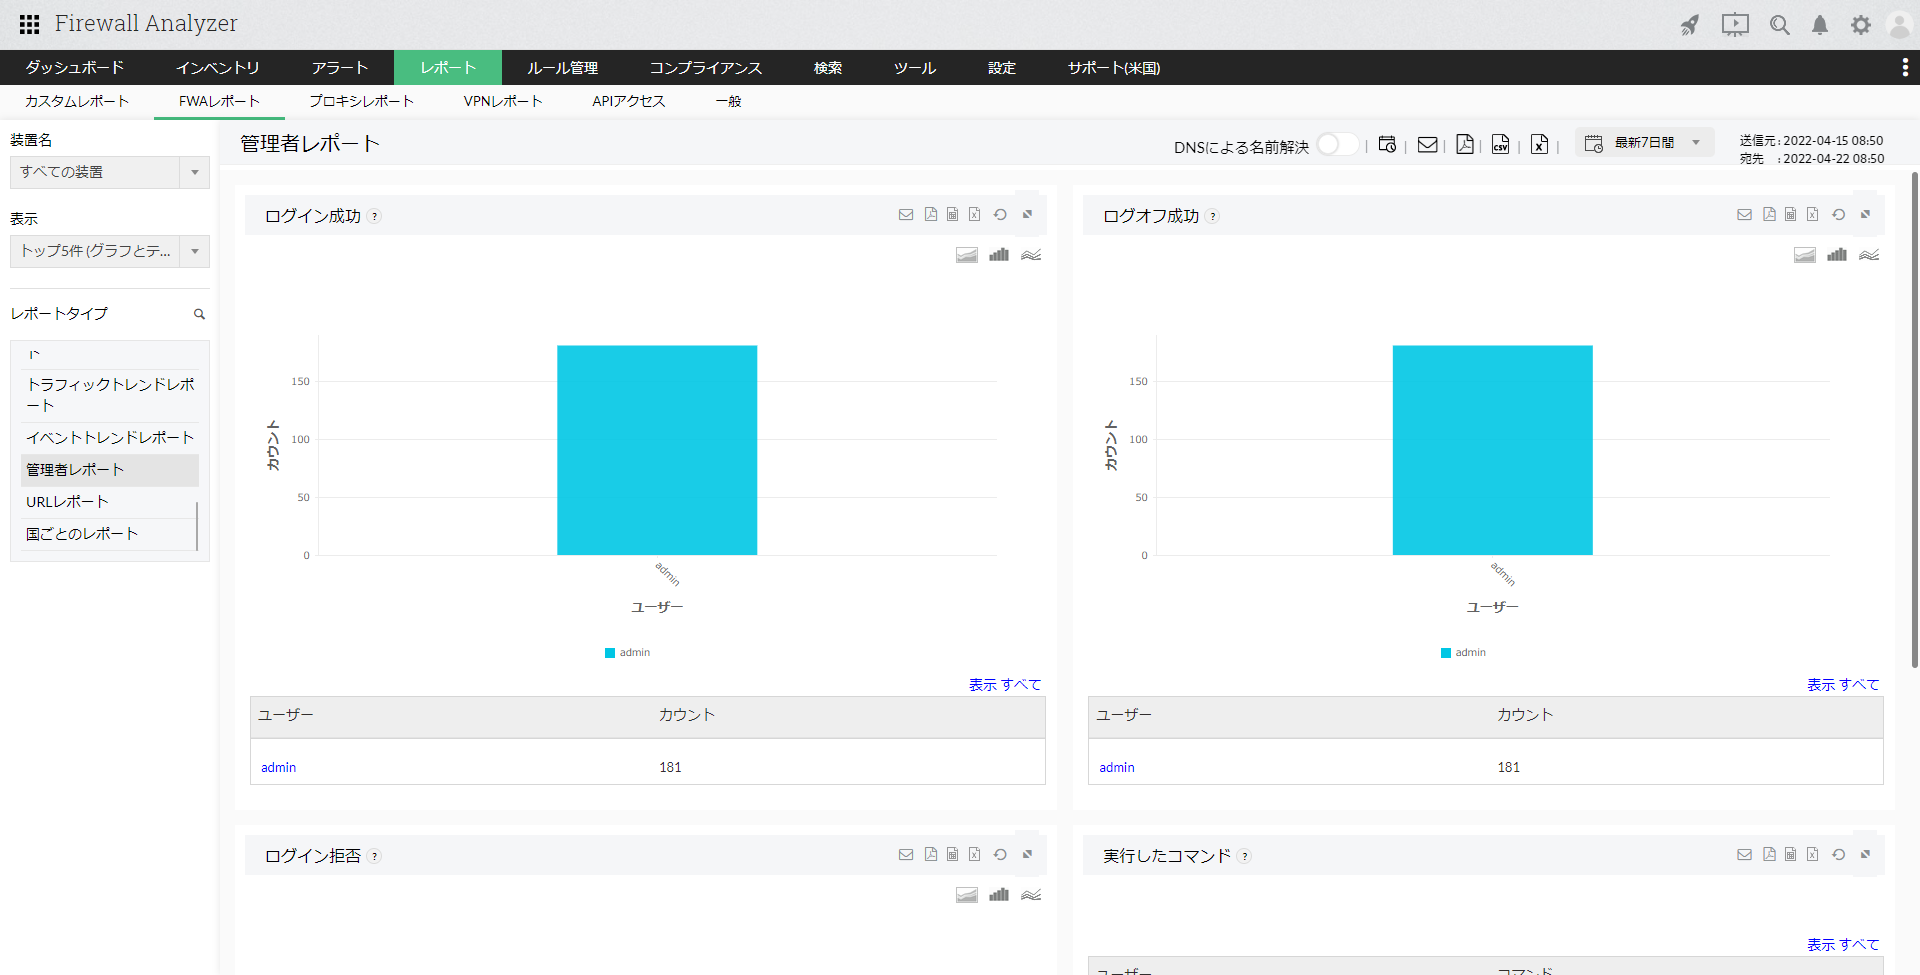Open the 表示 top-5 display dropdown
The width and height of the screenshot is (1920, 975).
[110, 251]
